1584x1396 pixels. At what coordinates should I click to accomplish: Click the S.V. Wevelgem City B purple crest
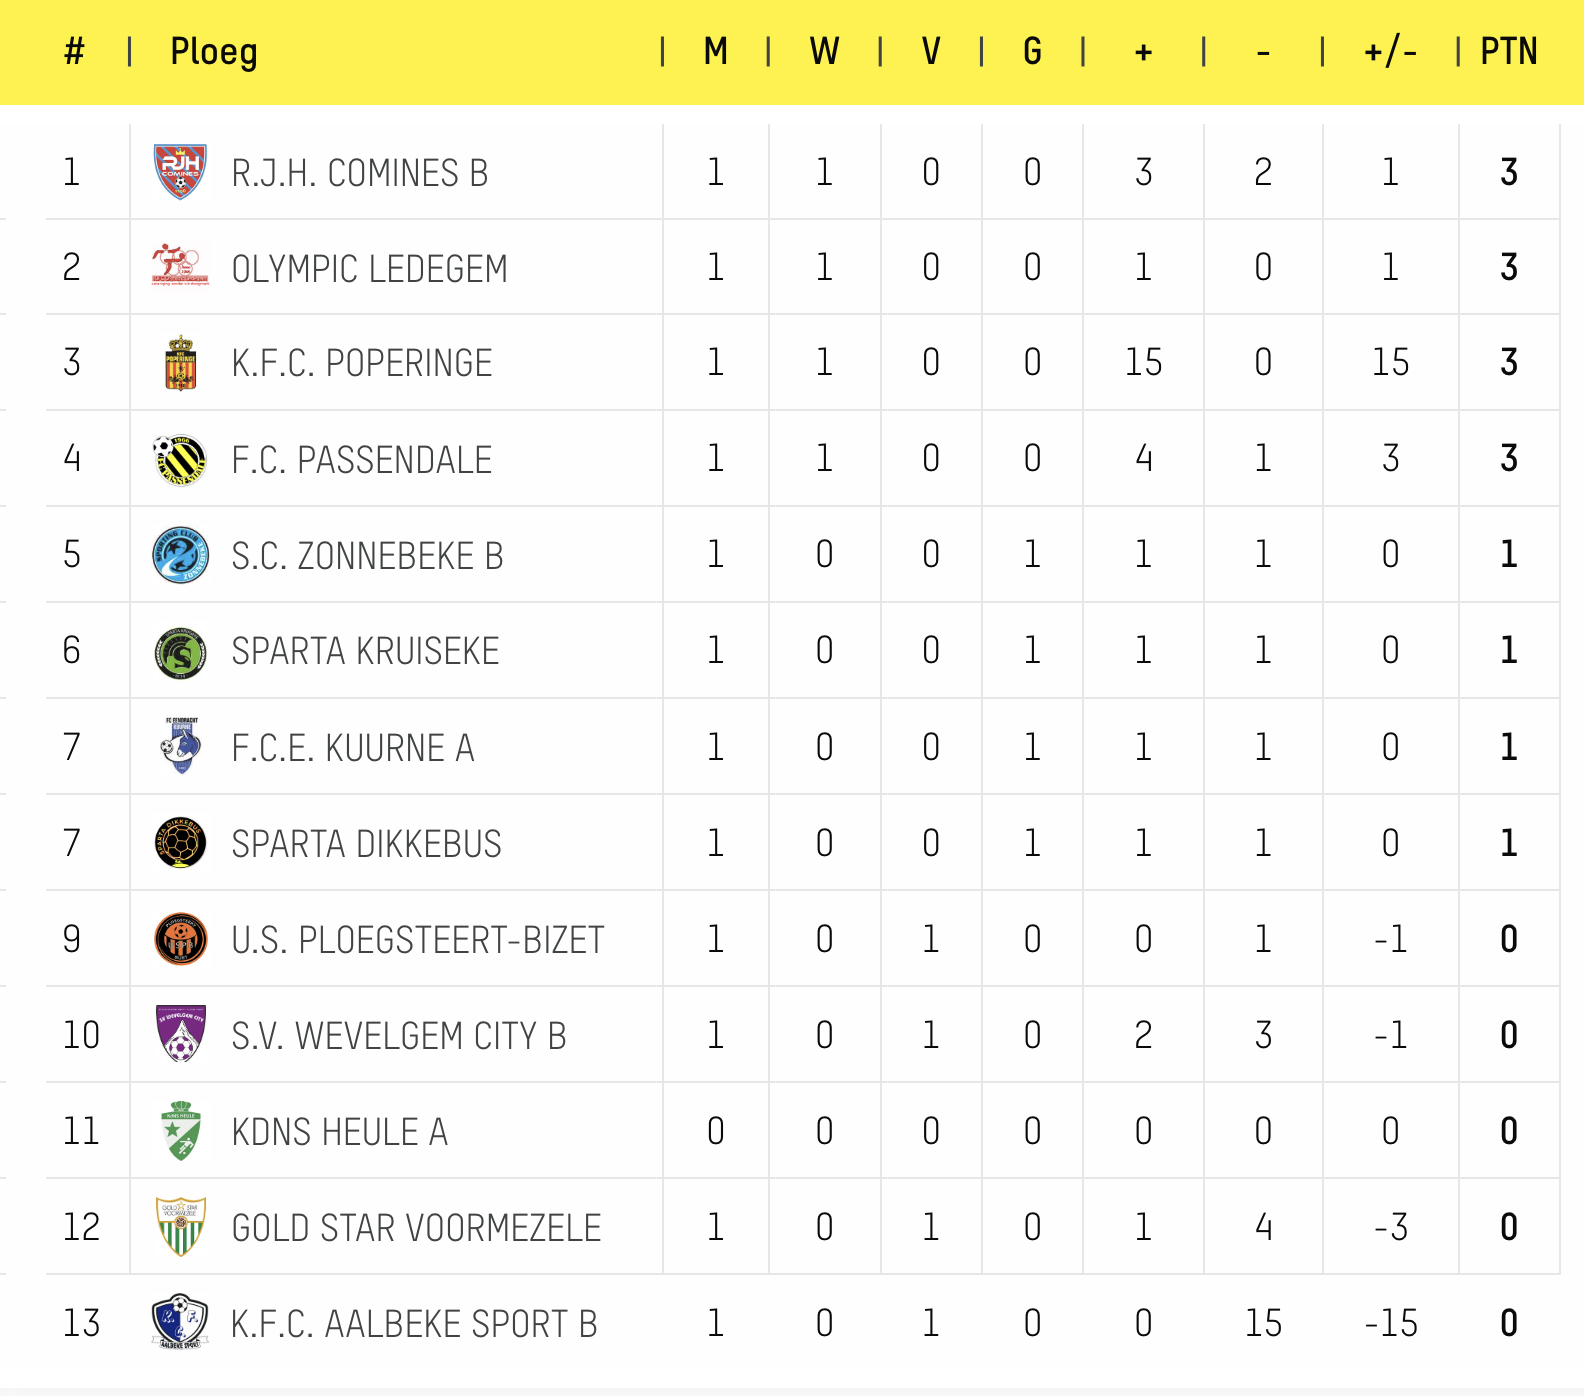[x=180, y=1035]
